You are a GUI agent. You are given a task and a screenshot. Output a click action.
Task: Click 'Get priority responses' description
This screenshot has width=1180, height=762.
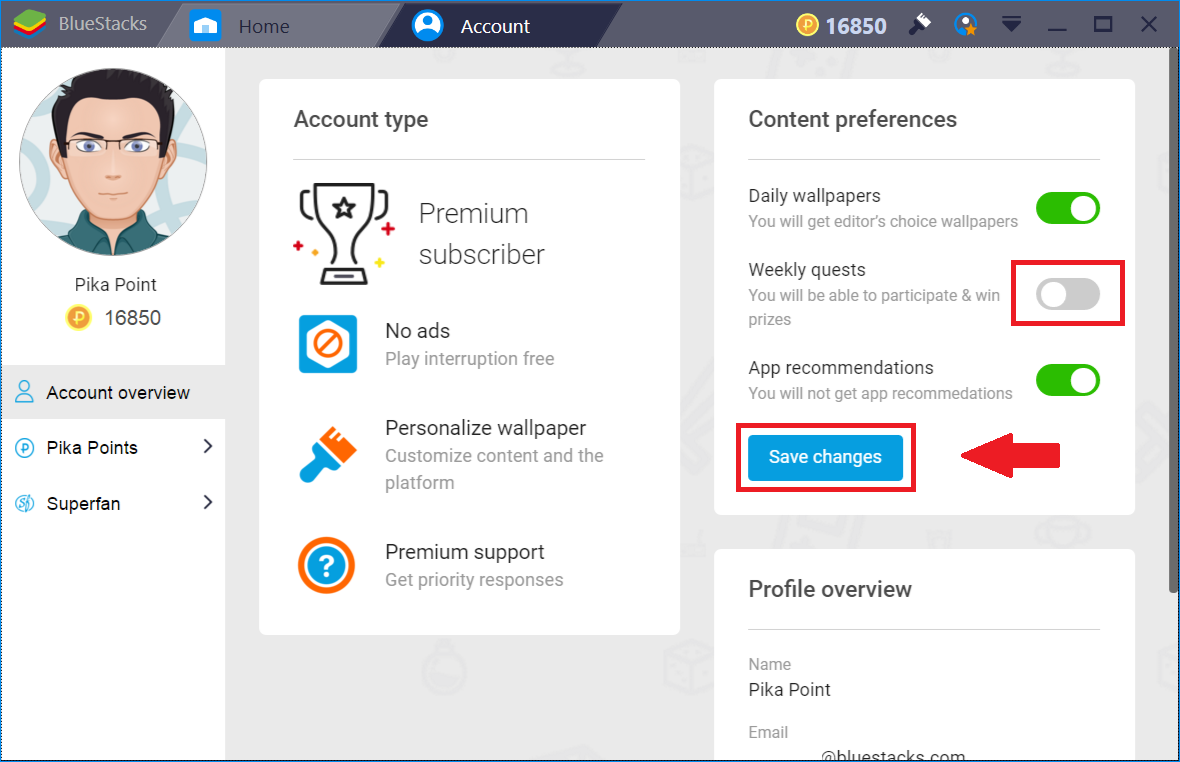[x=474, y=580]
